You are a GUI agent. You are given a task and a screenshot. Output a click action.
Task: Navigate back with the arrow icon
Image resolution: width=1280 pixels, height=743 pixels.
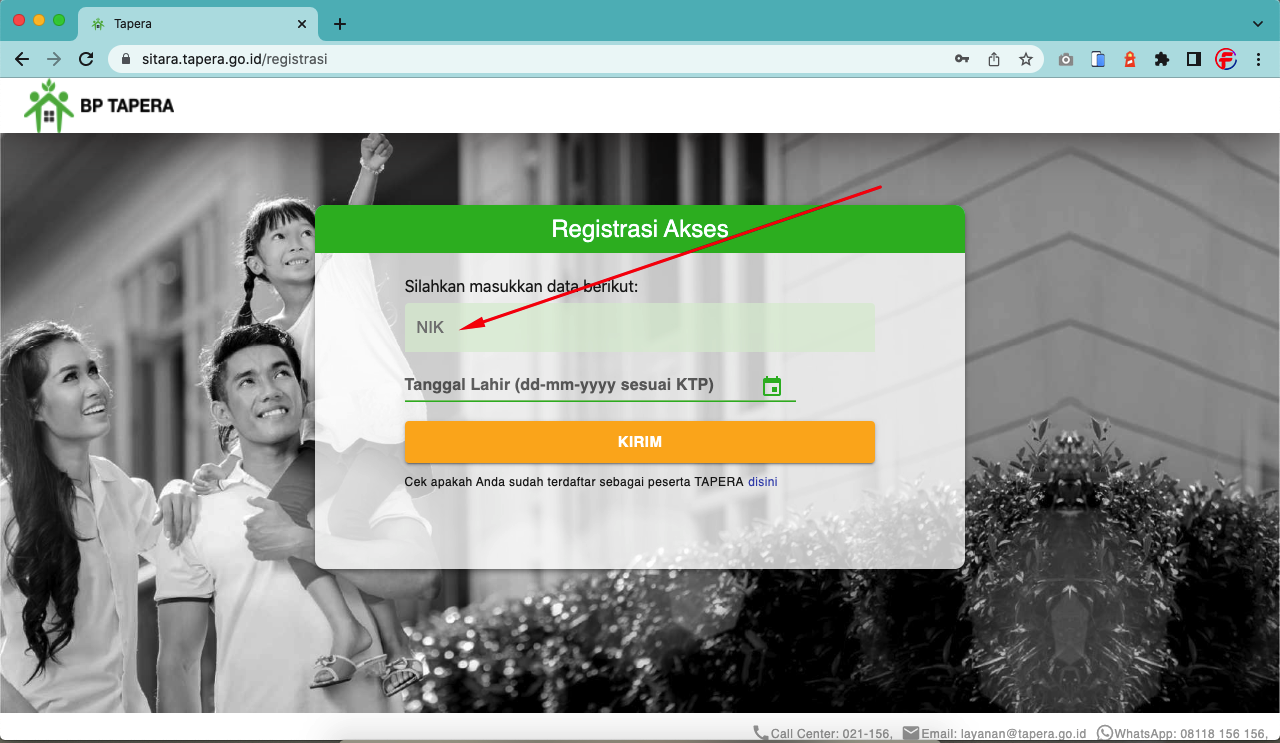21,59
